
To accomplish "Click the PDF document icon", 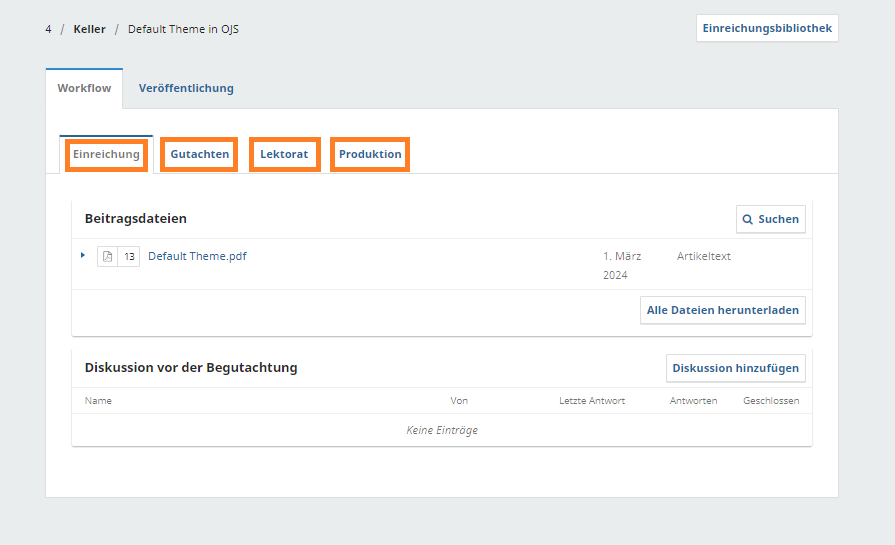I will coord(108,257).
